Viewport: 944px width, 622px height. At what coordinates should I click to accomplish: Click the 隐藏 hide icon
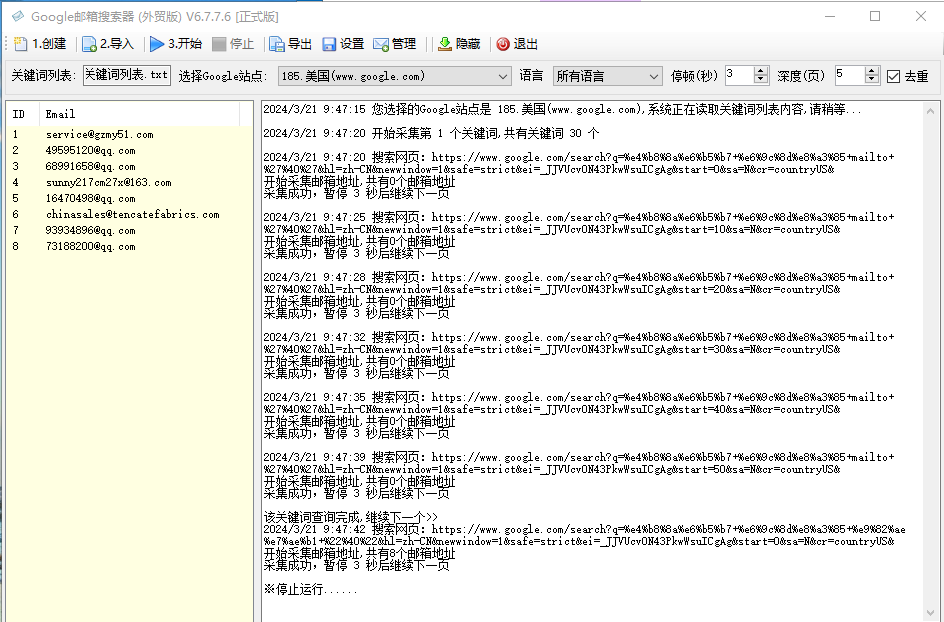444,44
